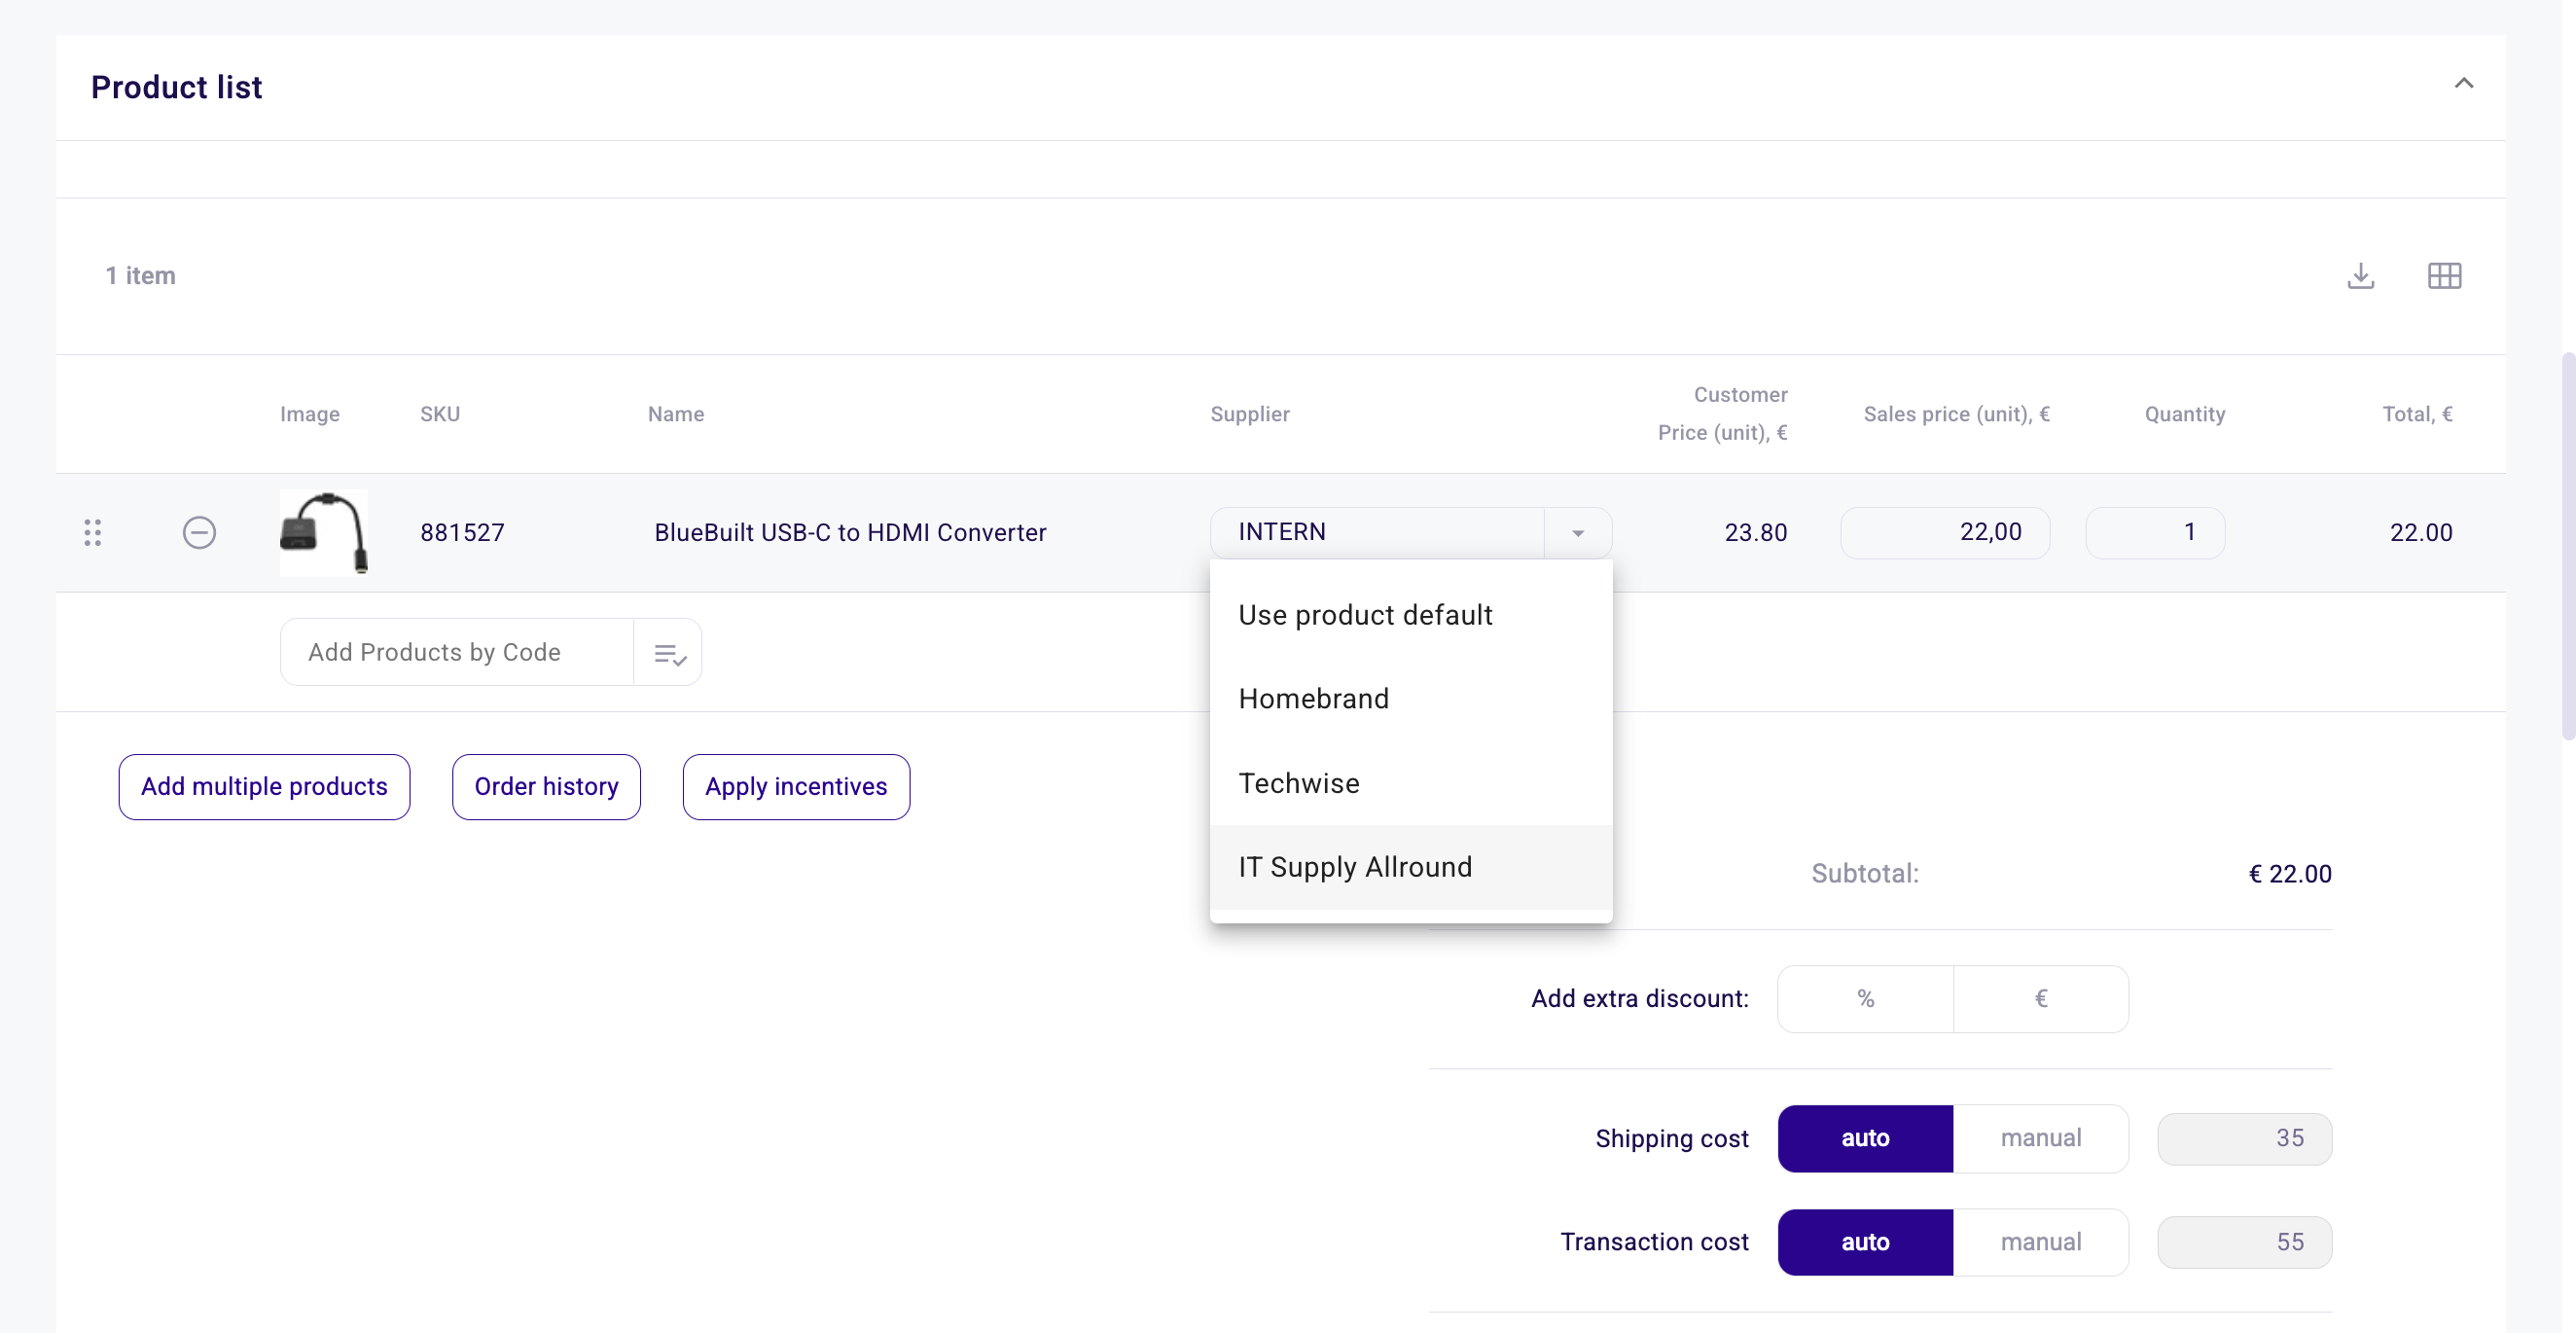This screenshot has width=2576, height=1333.
Task: Open Add multiple products dialog
Action: (x=264, y=787)
